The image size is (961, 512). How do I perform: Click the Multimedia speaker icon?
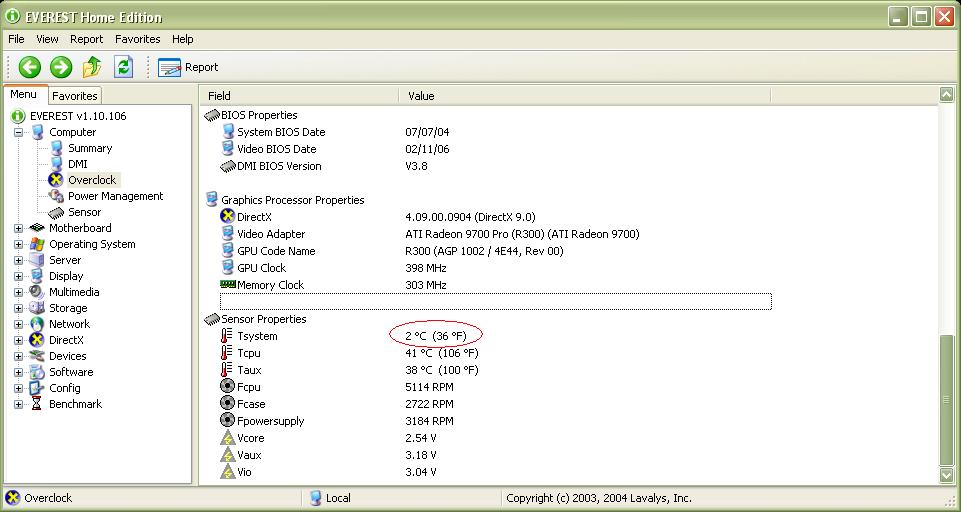tap(37, 292)
